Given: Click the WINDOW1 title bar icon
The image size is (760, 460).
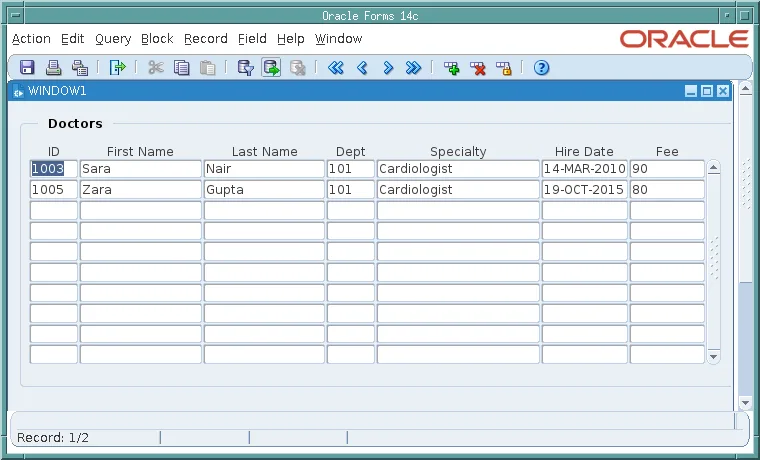Looking at the screenshot, I should [x=18, y=91].
